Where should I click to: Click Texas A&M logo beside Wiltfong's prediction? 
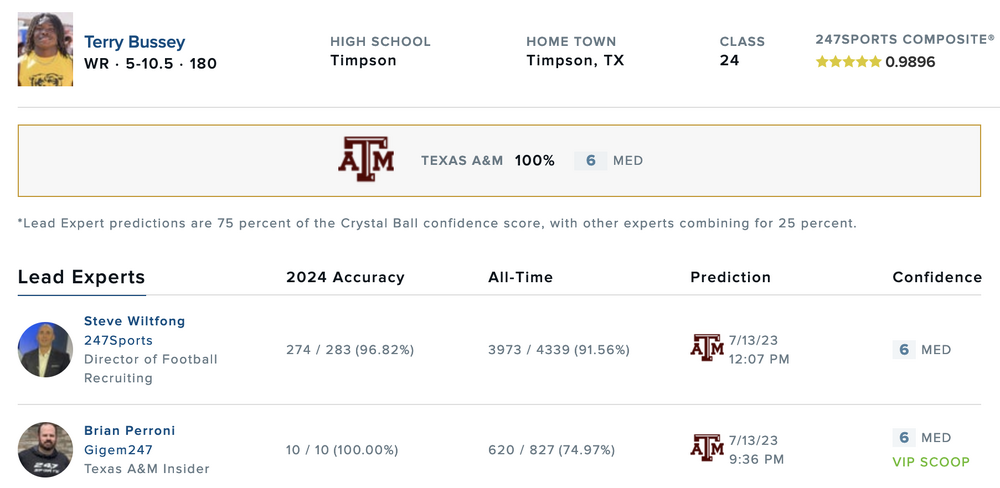[707, 348]
